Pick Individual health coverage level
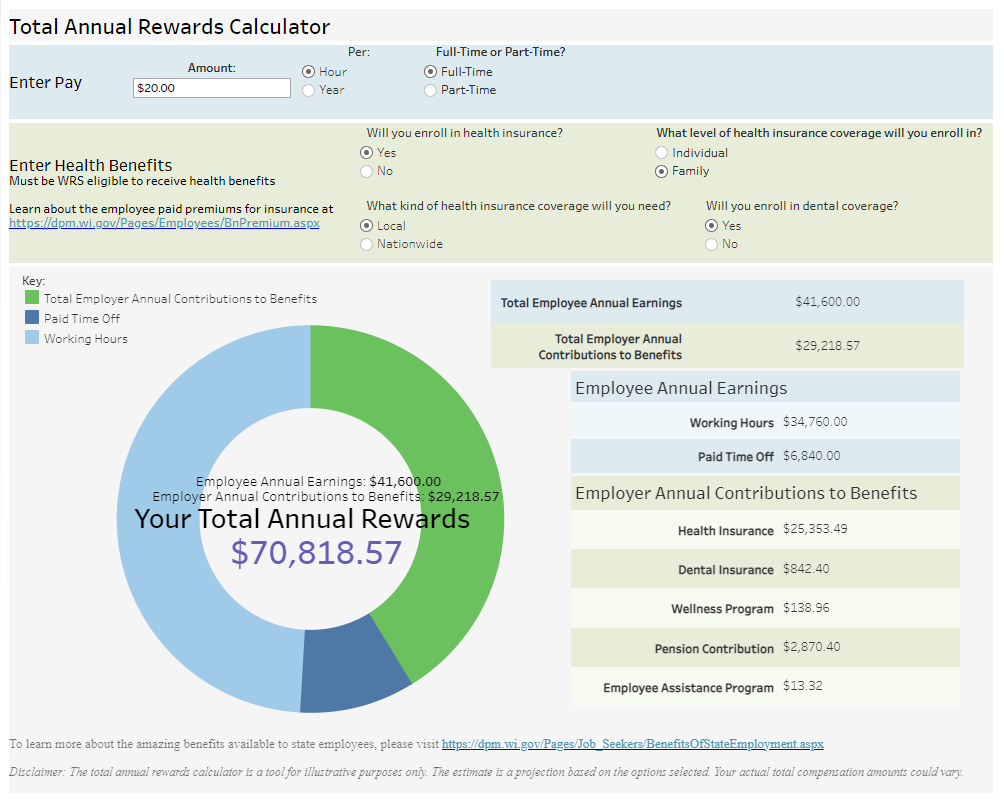 [662, 153]
